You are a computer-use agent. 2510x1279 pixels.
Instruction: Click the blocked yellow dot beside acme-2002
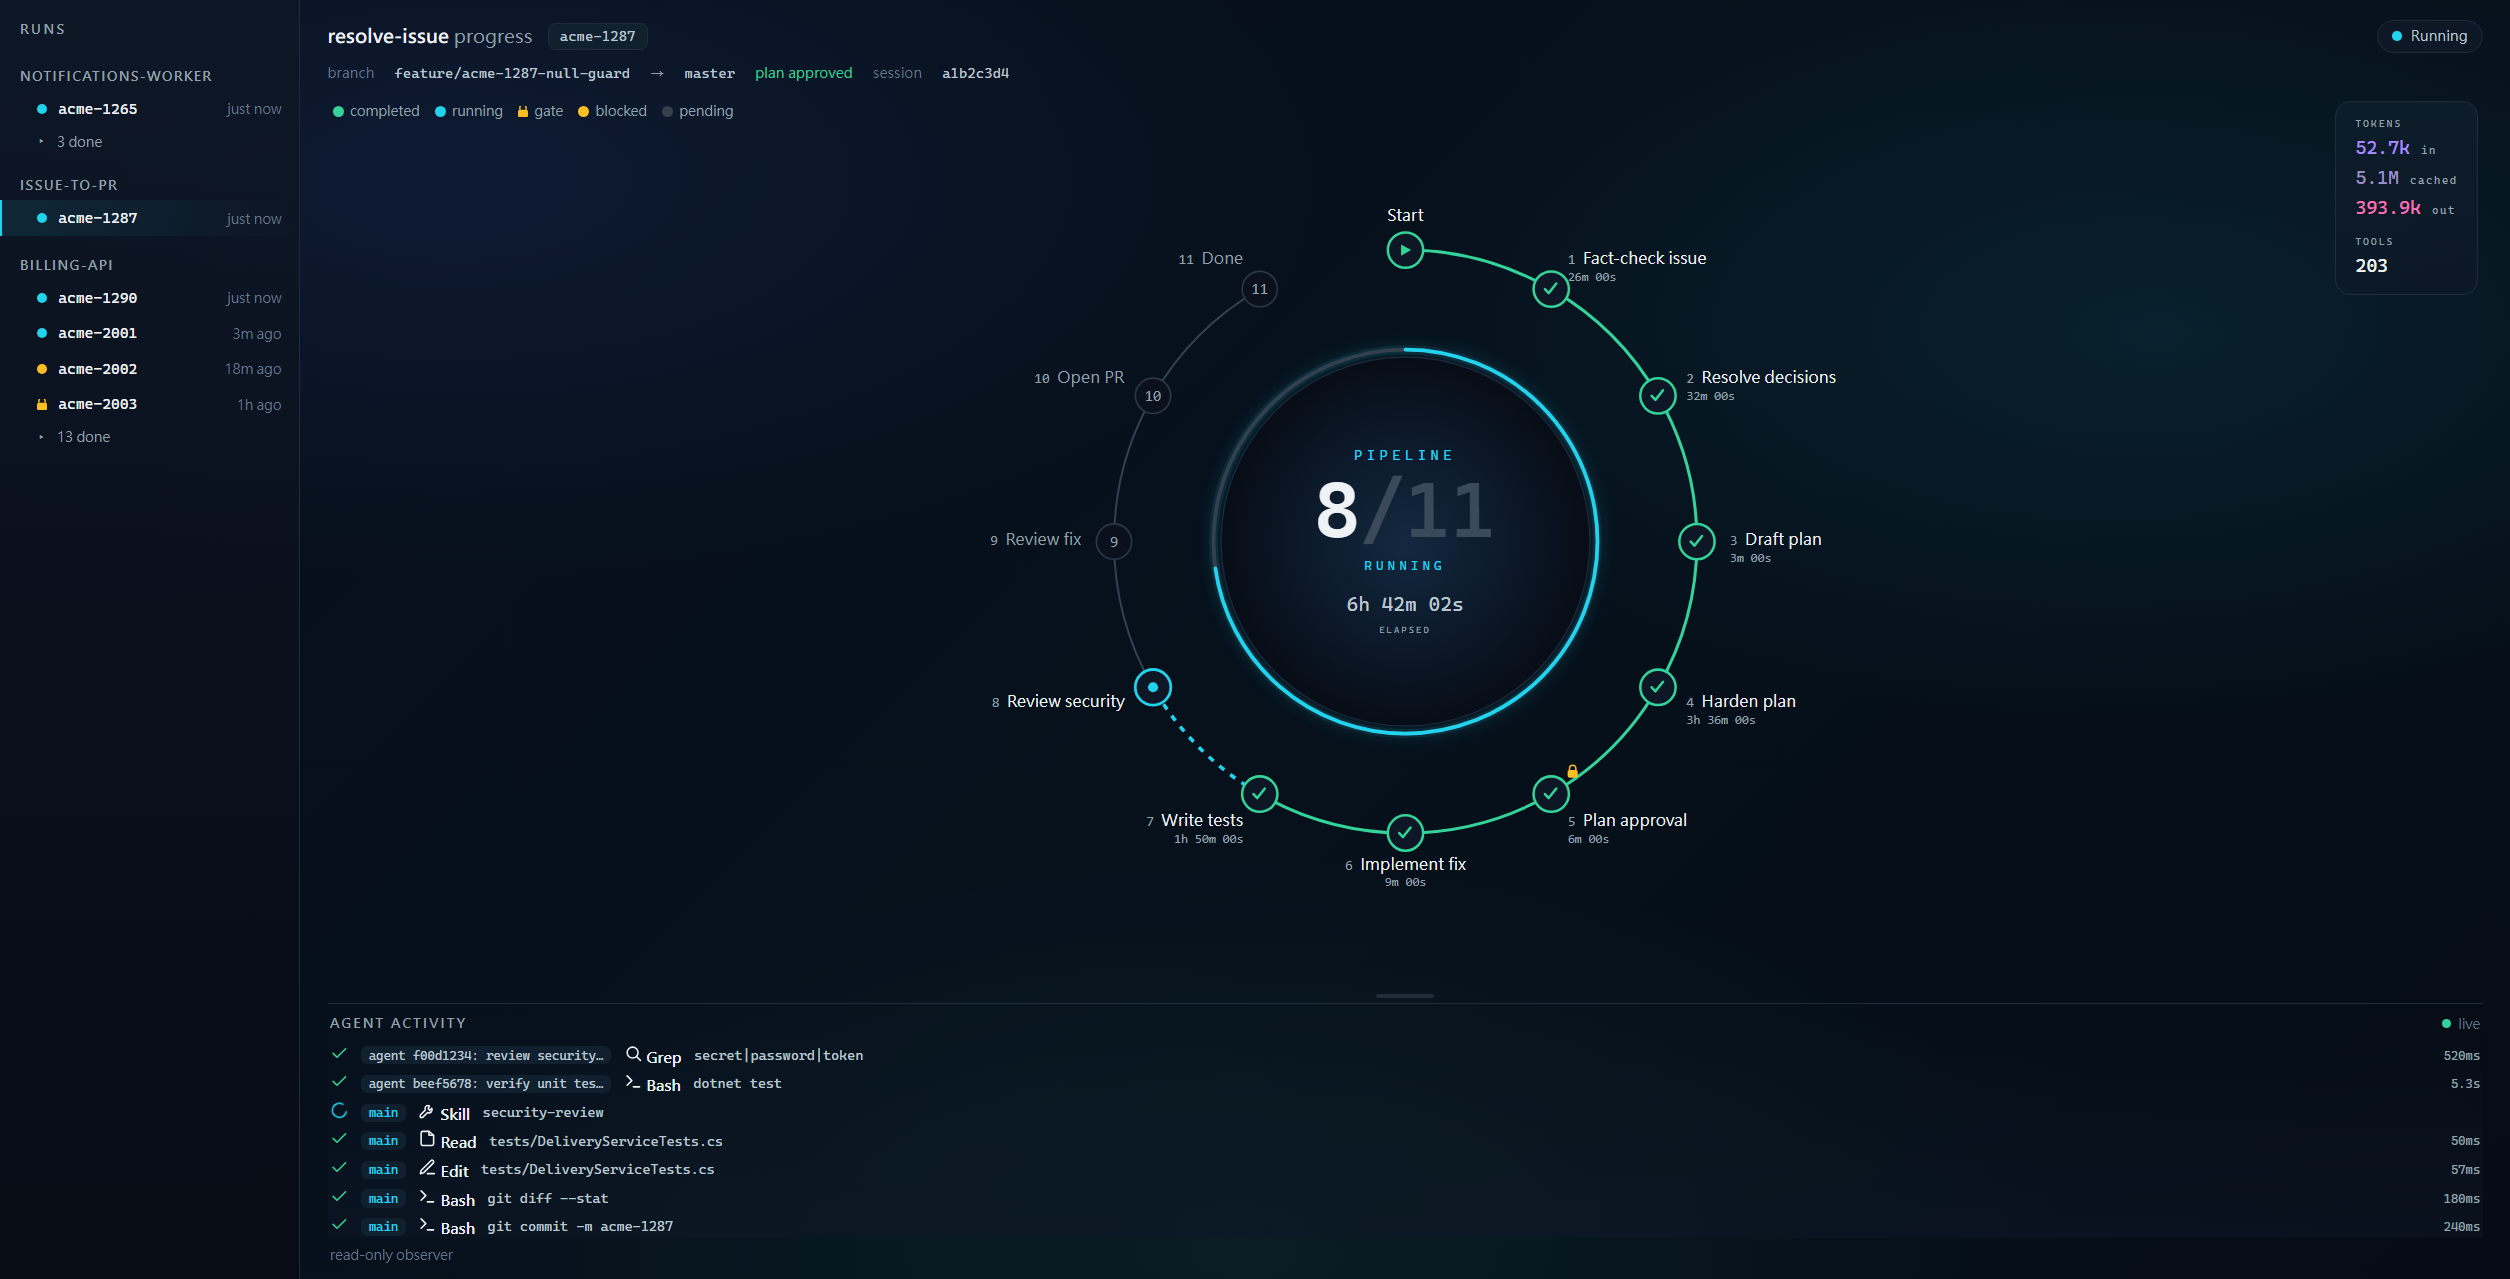[x=42, y=369]
